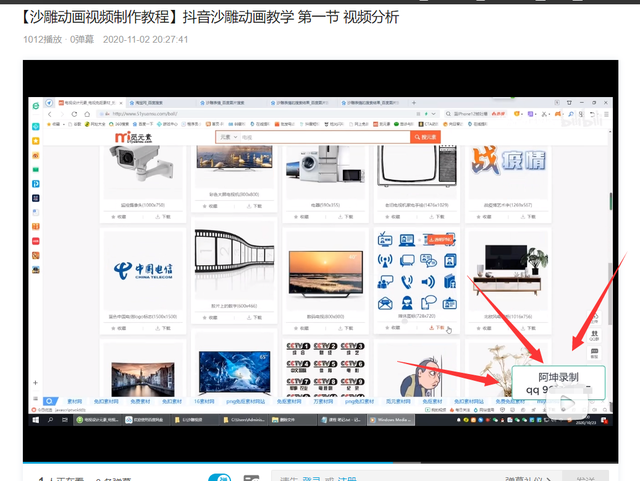The height and width of the screenshot is (481, 640).
Task: Toggle the danmaku switch below the video
Action: click(220, 478)
